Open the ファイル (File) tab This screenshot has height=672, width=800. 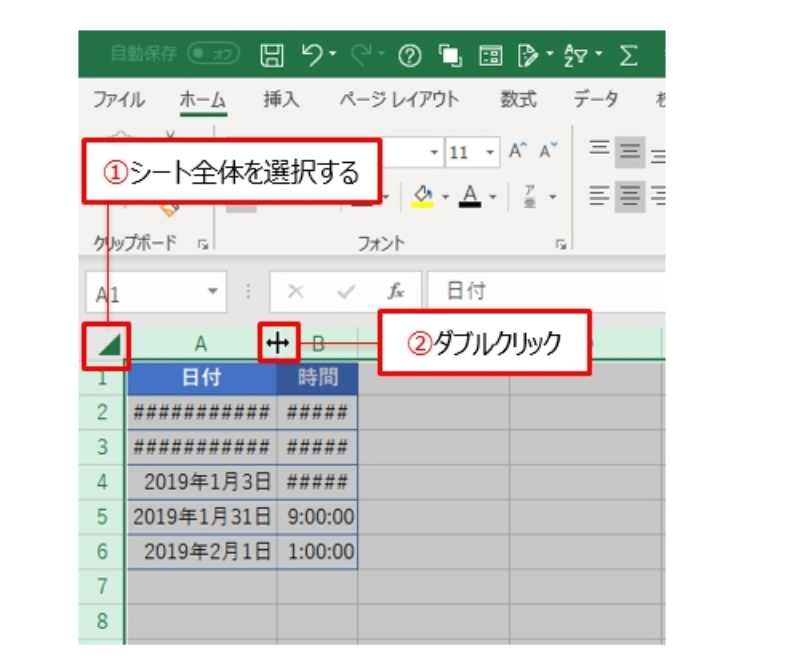click(118, 100)
